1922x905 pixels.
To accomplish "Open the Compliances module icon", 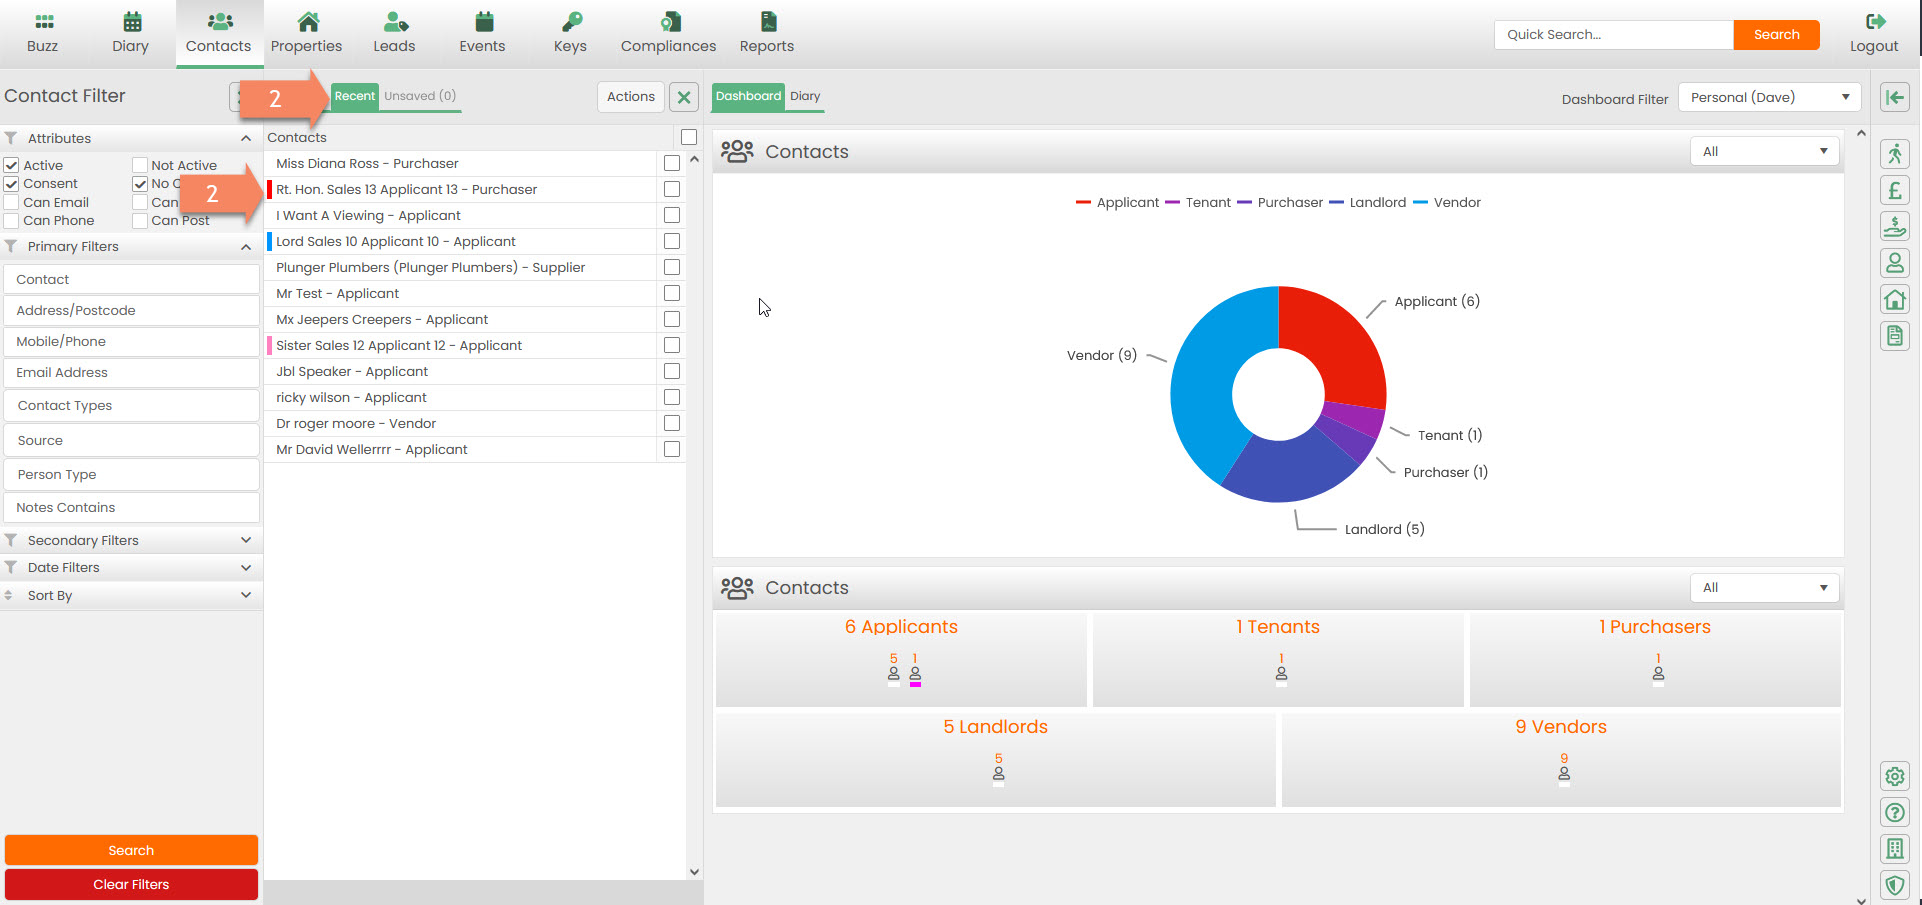I will click(669, 22).
